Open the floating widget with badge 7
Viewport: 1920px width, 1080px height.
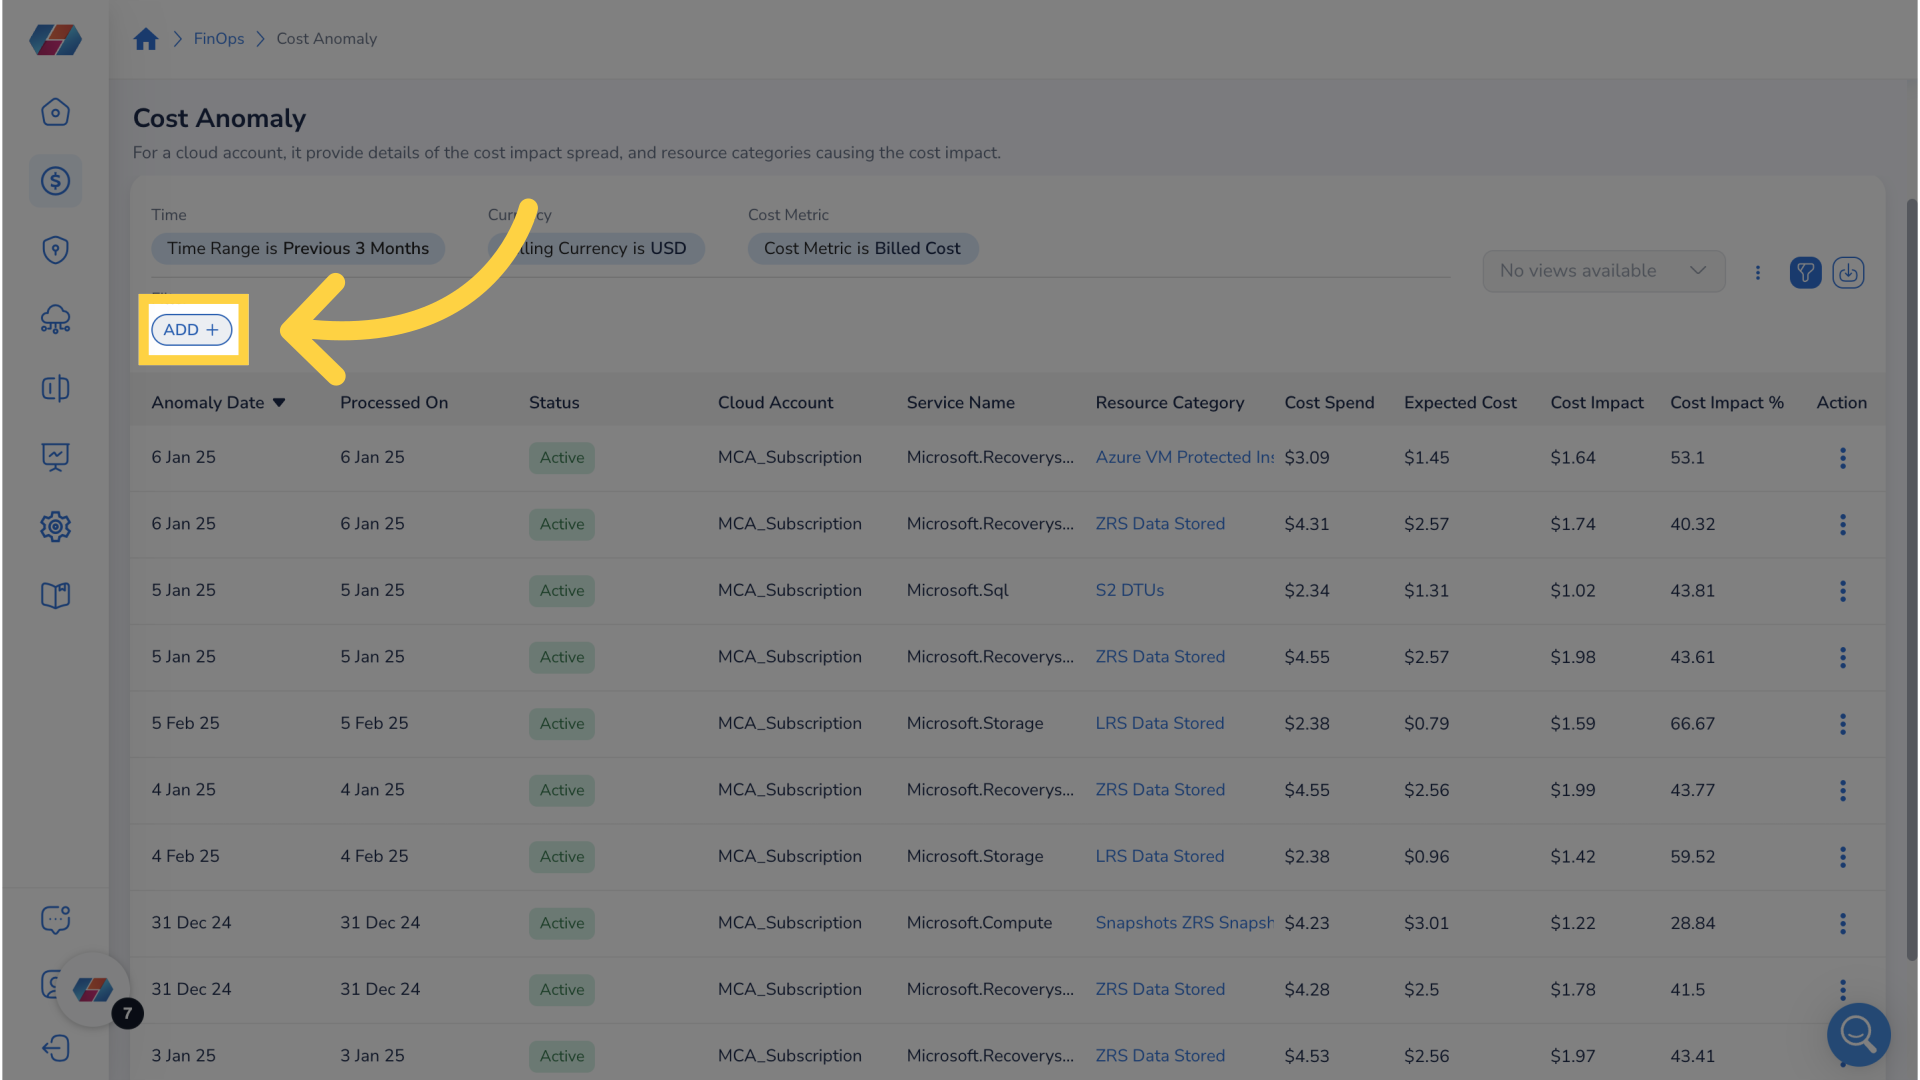(93, 990)
